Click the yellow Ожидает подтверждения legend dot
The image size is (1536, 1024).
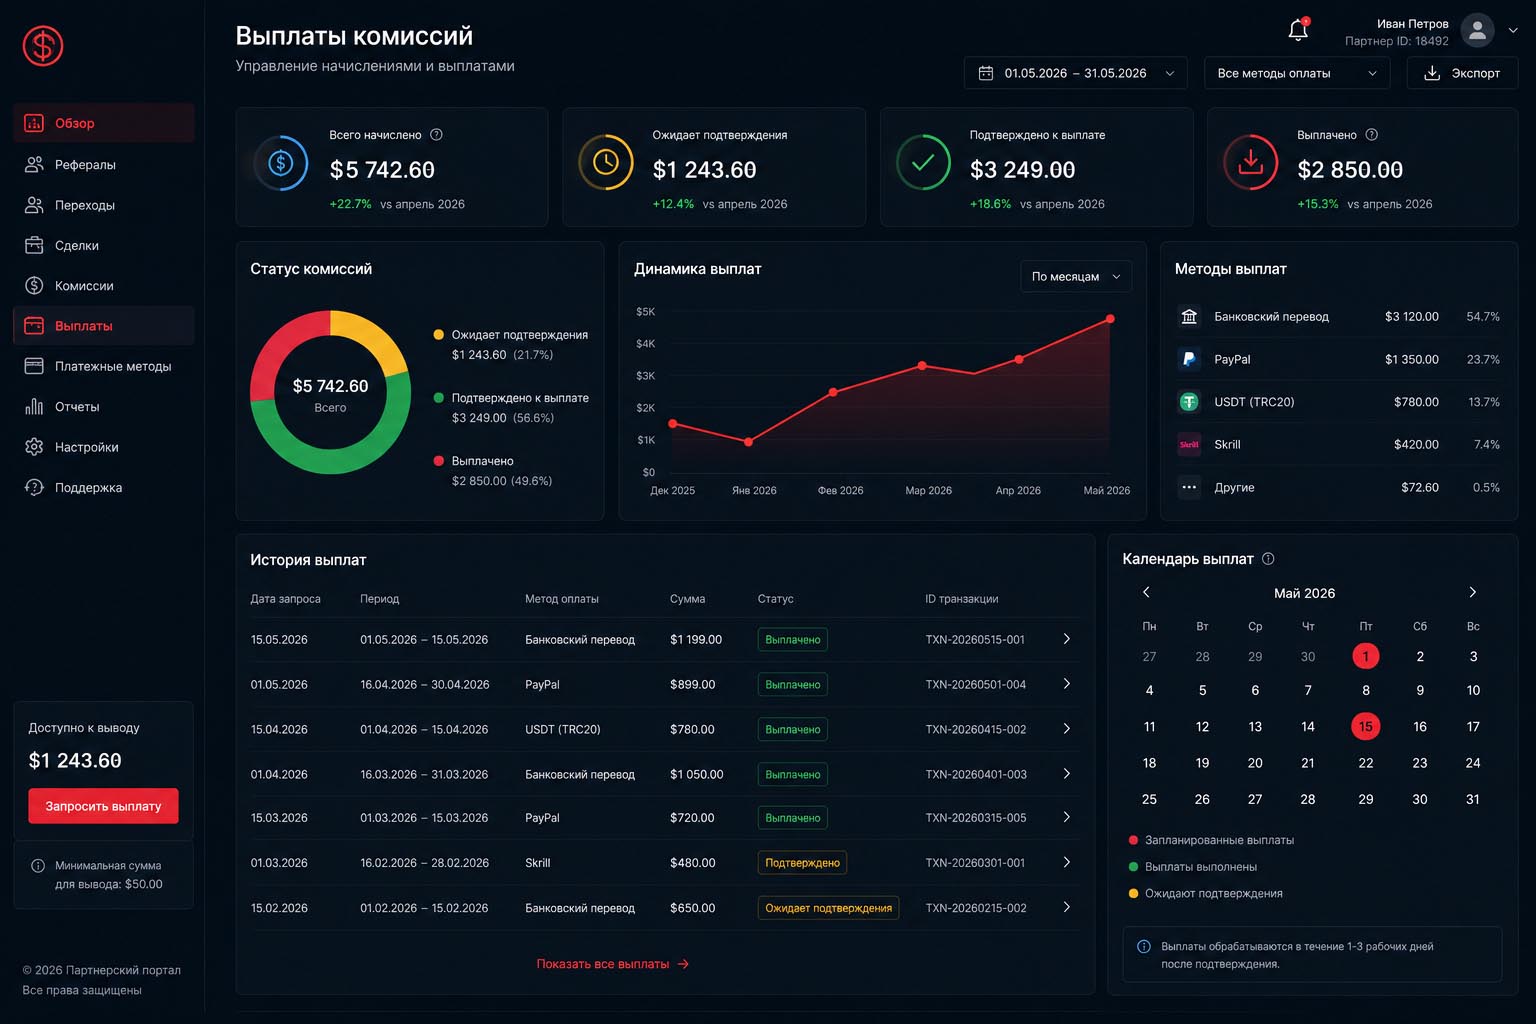click(438, 334)
